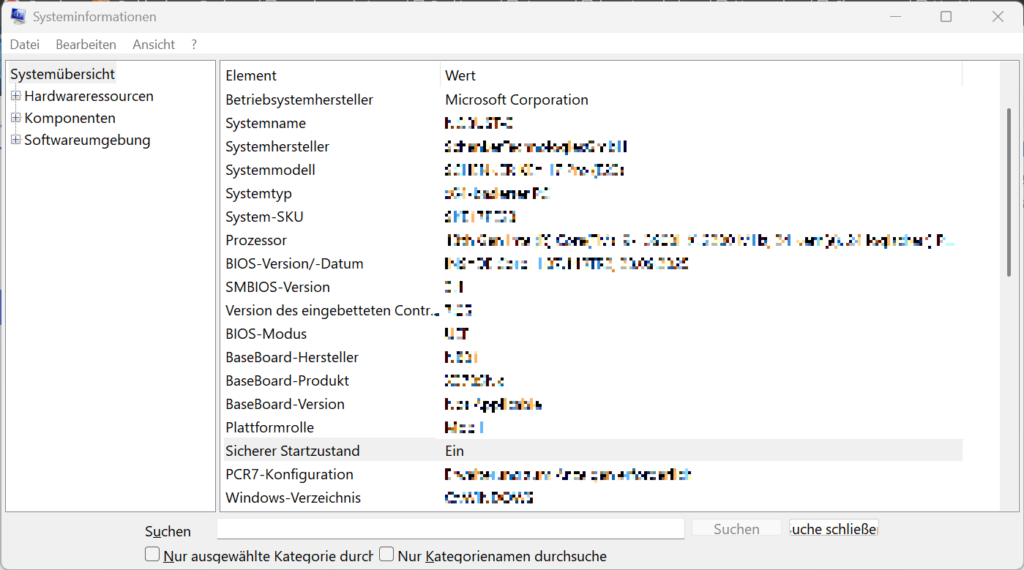Viewport: 1024px width, 570px height.
Task: Select Komponenten tree item
Action: click(x=70, y=118)
